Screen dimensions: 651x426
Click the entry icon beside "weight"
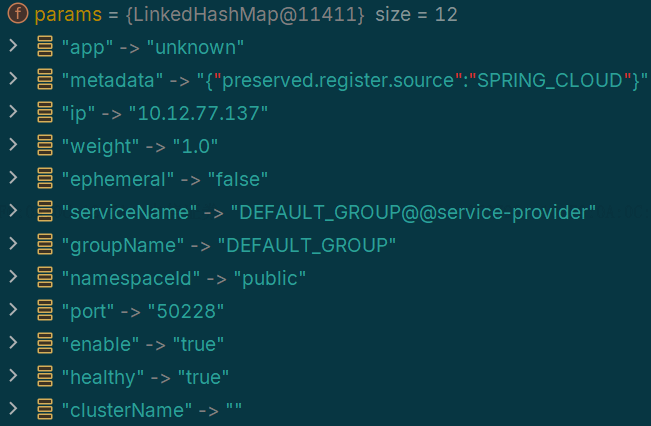pos(45,145)
